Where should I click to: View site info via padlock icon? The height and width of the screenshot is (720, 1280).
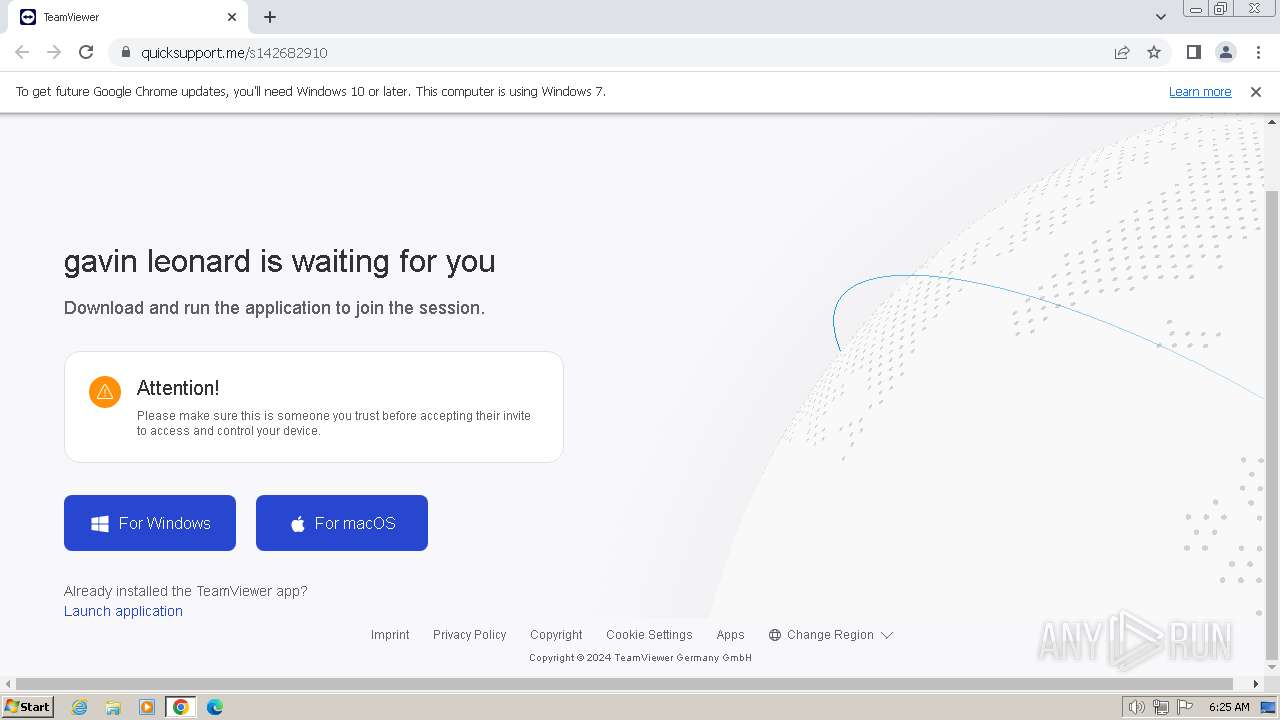tap(125, 52)
